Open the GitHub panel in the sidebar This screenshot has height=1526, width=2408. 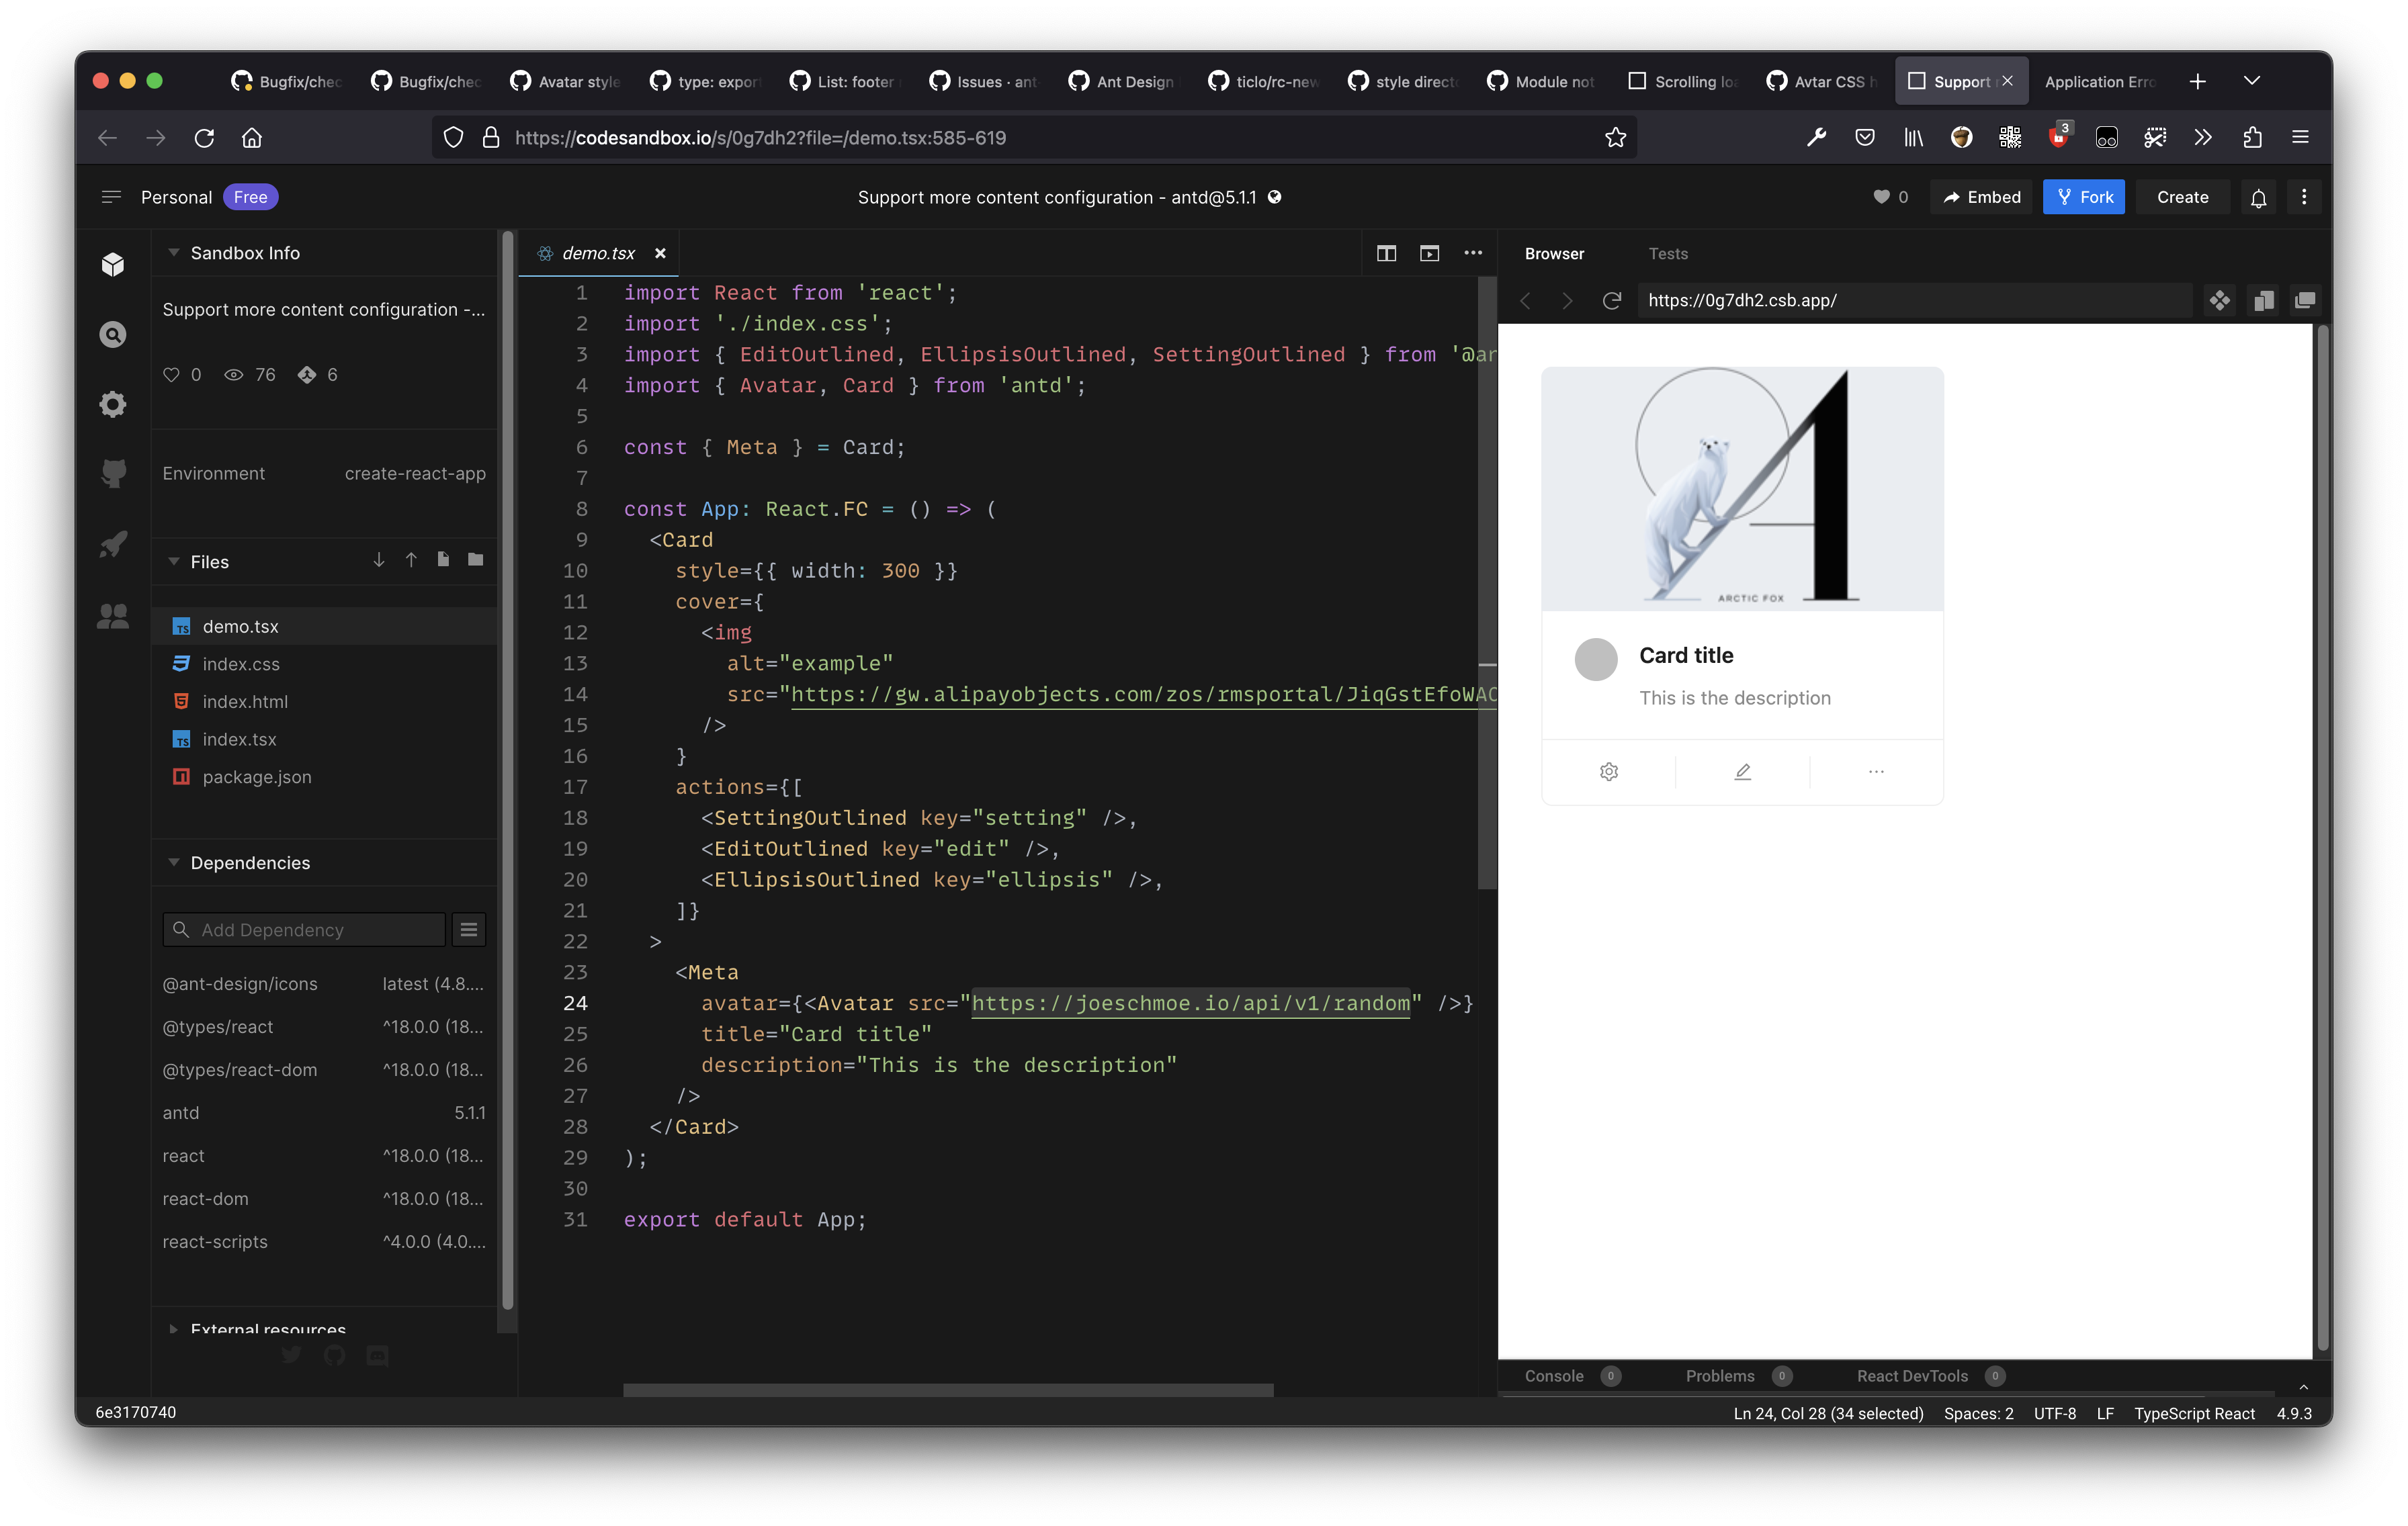(x=113, y=474)
